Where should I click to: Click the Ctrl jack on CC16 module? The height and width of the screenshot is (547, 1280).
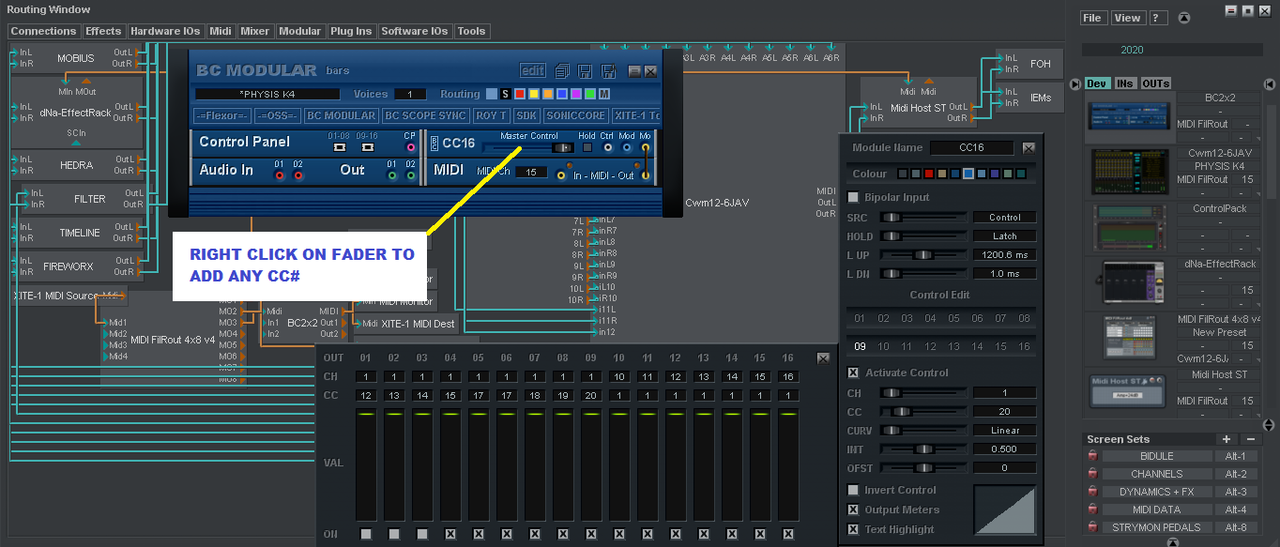607,148
